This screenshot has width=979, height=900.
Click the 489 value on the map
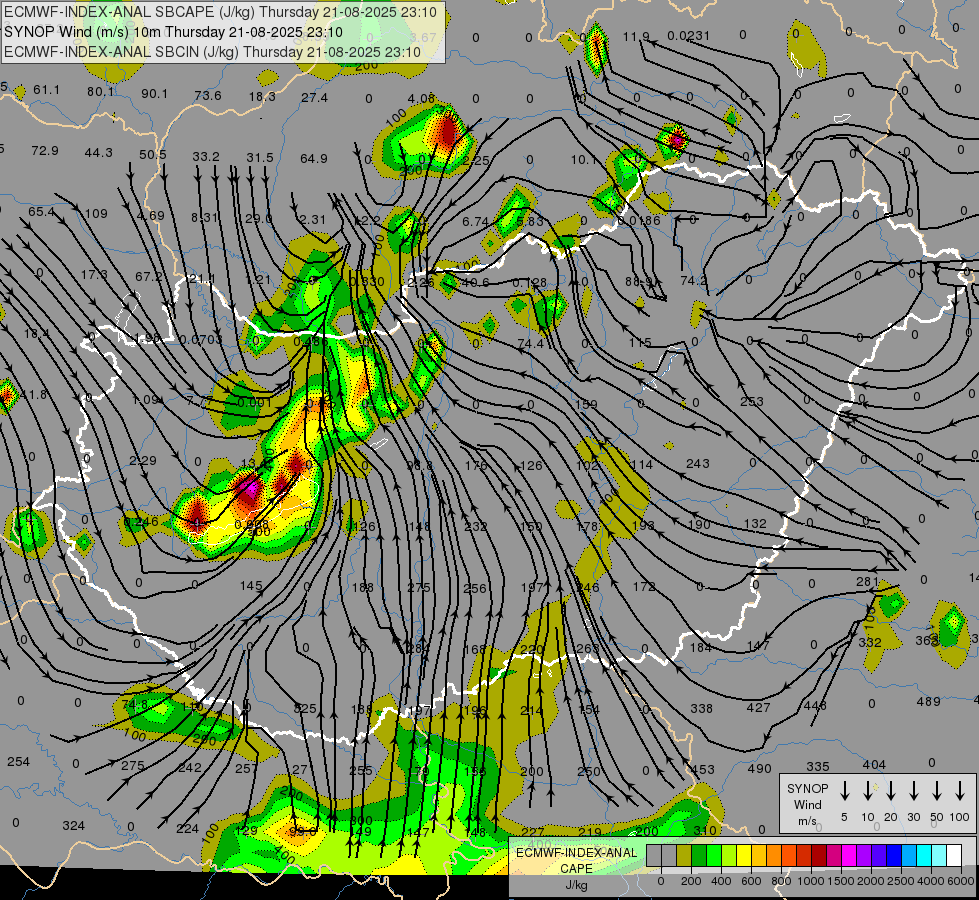coord(928,701)
